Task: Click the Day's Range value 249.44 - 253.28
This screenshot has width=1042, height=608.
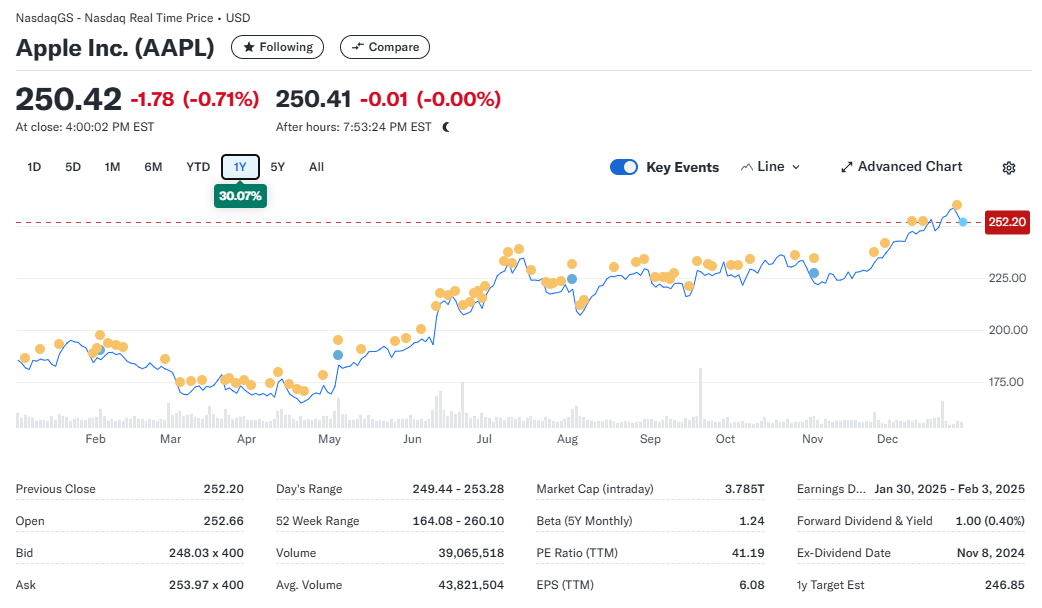Action: click(x=458, y=489)
